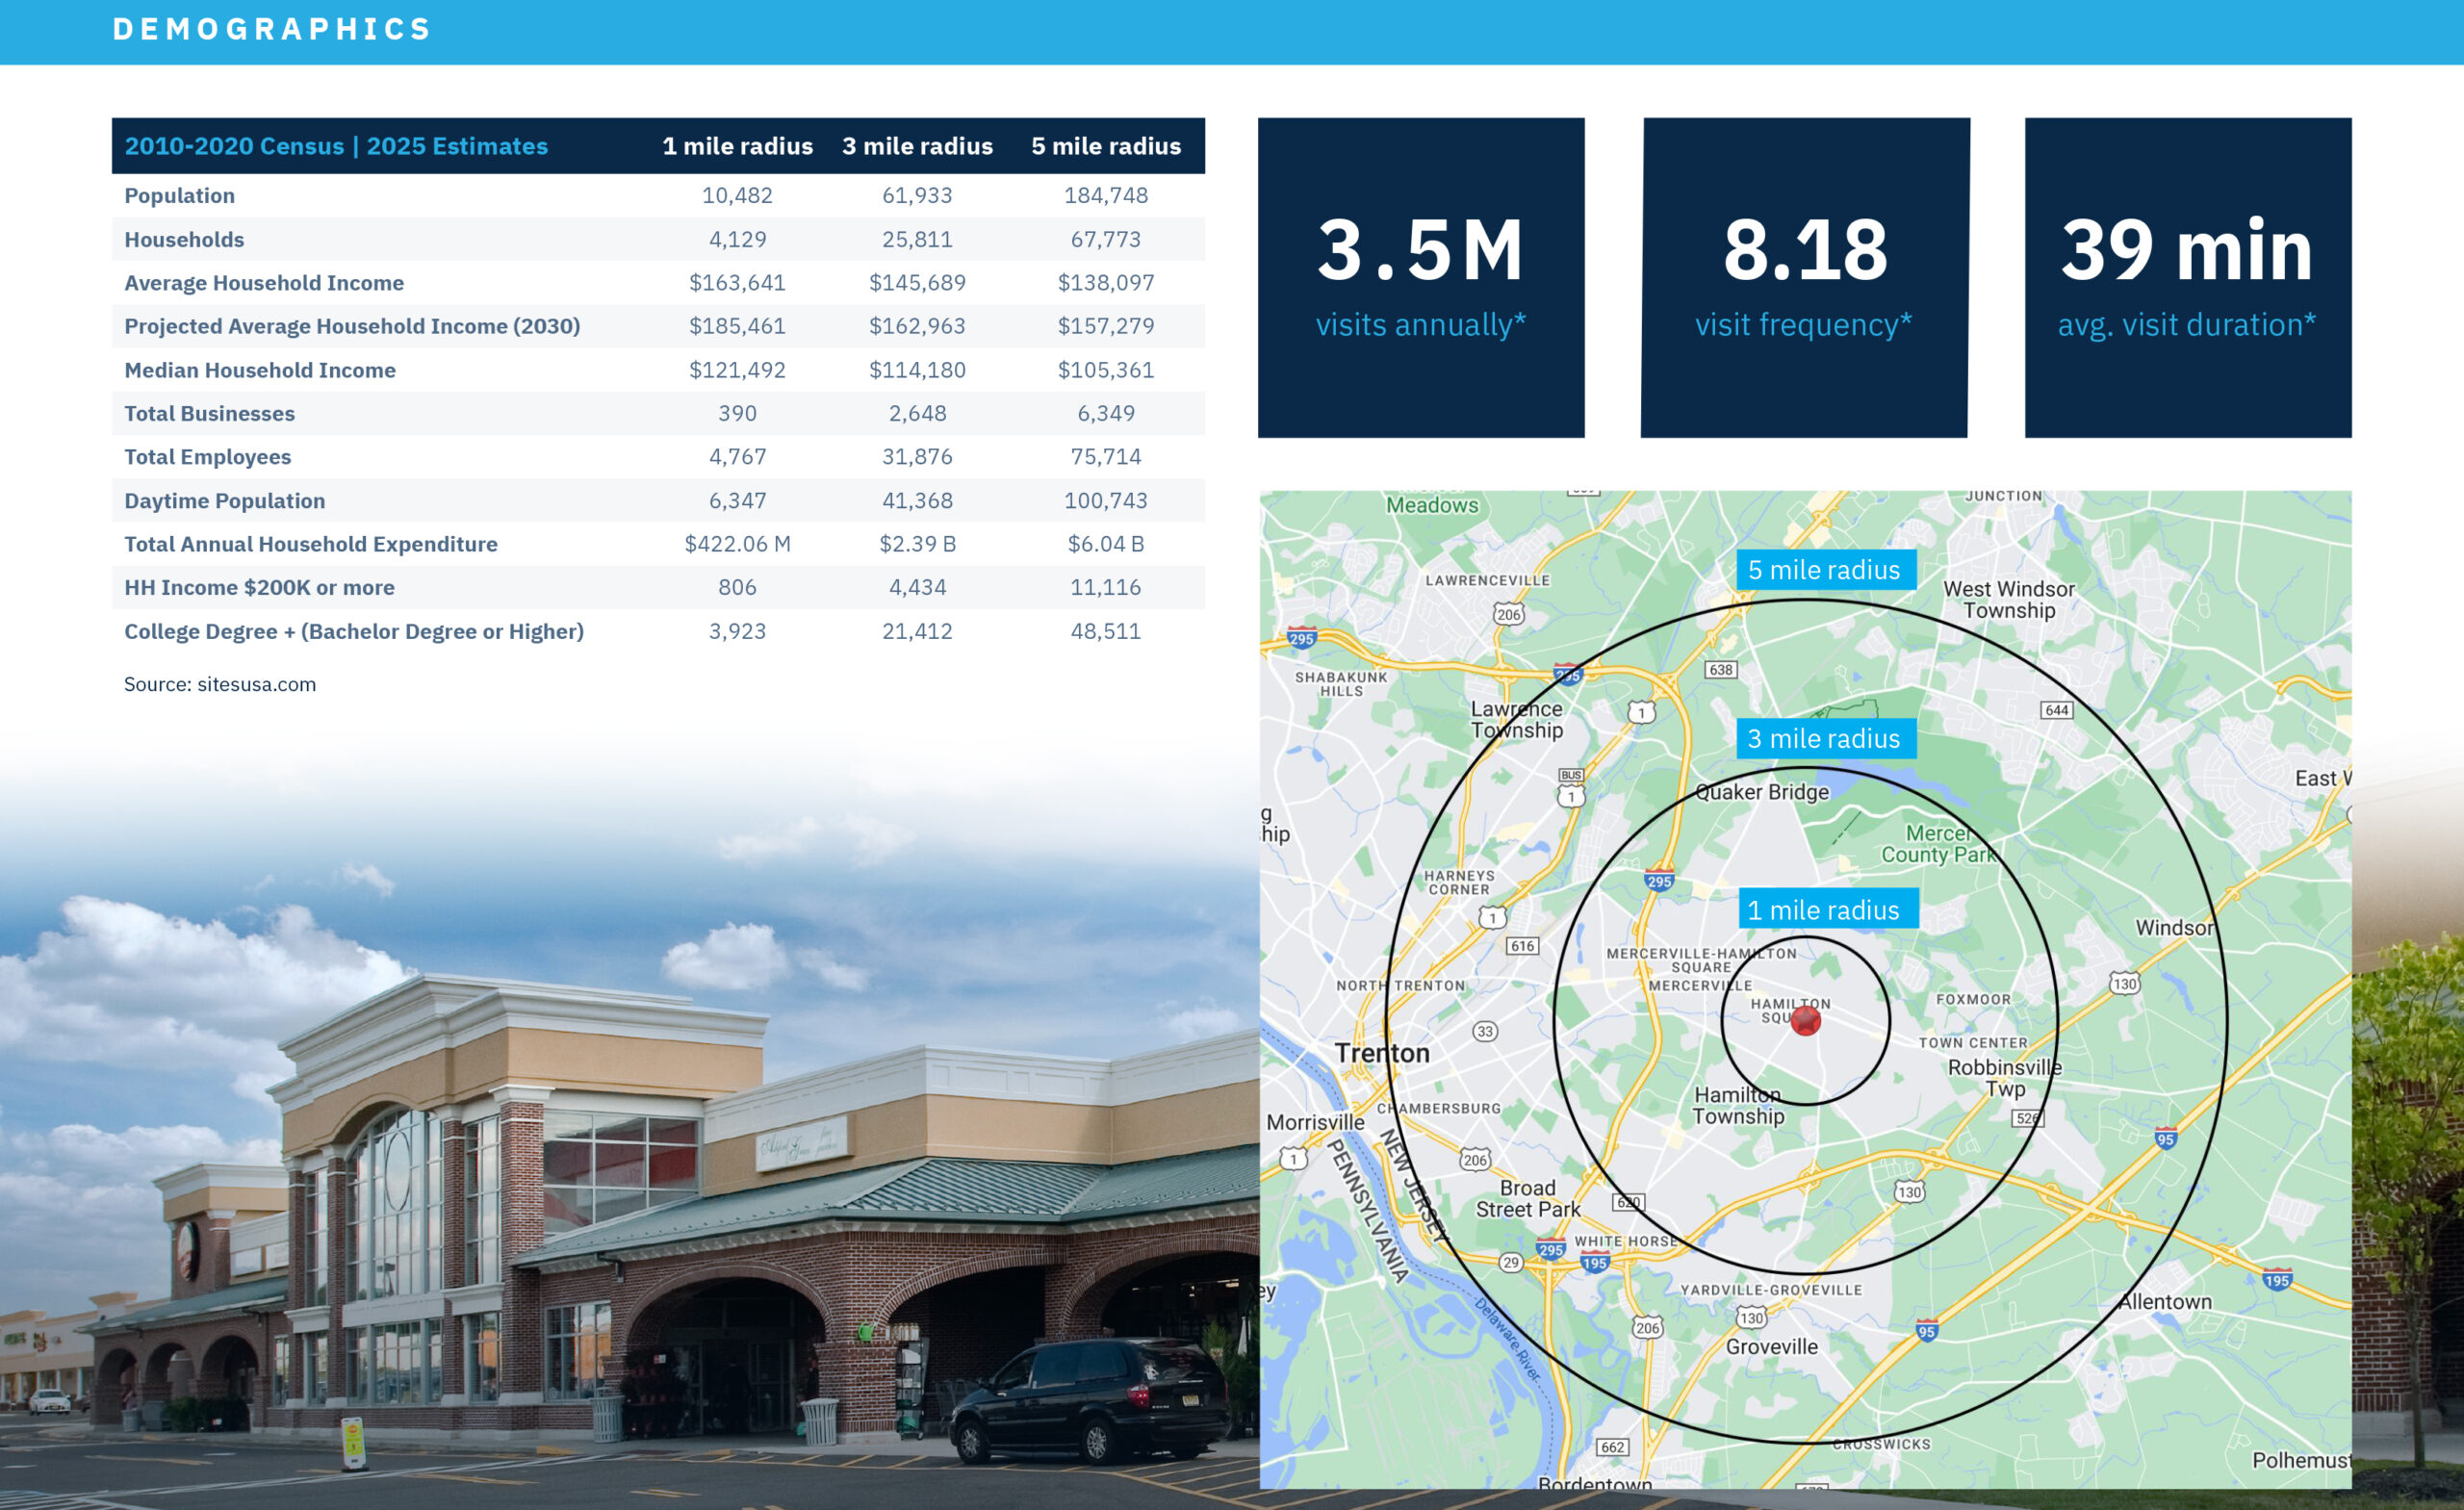
Task: Click the Route 33 road shield
Action: coord(1485,1031)
